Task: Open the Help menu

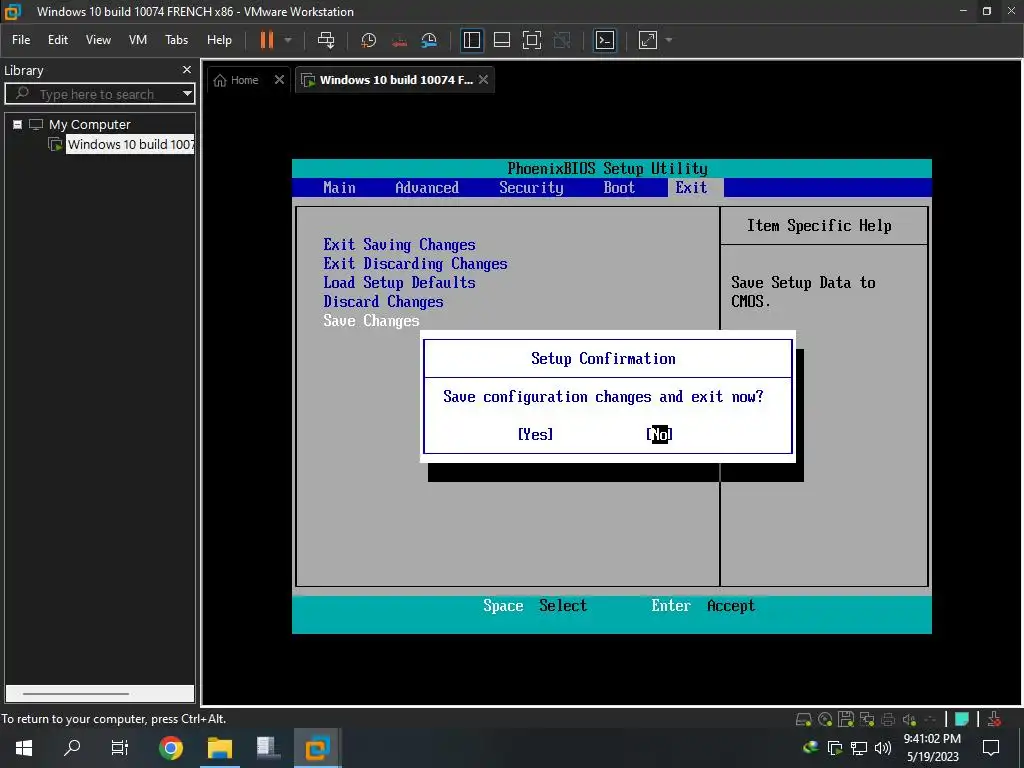Action: tap(219, 40)
